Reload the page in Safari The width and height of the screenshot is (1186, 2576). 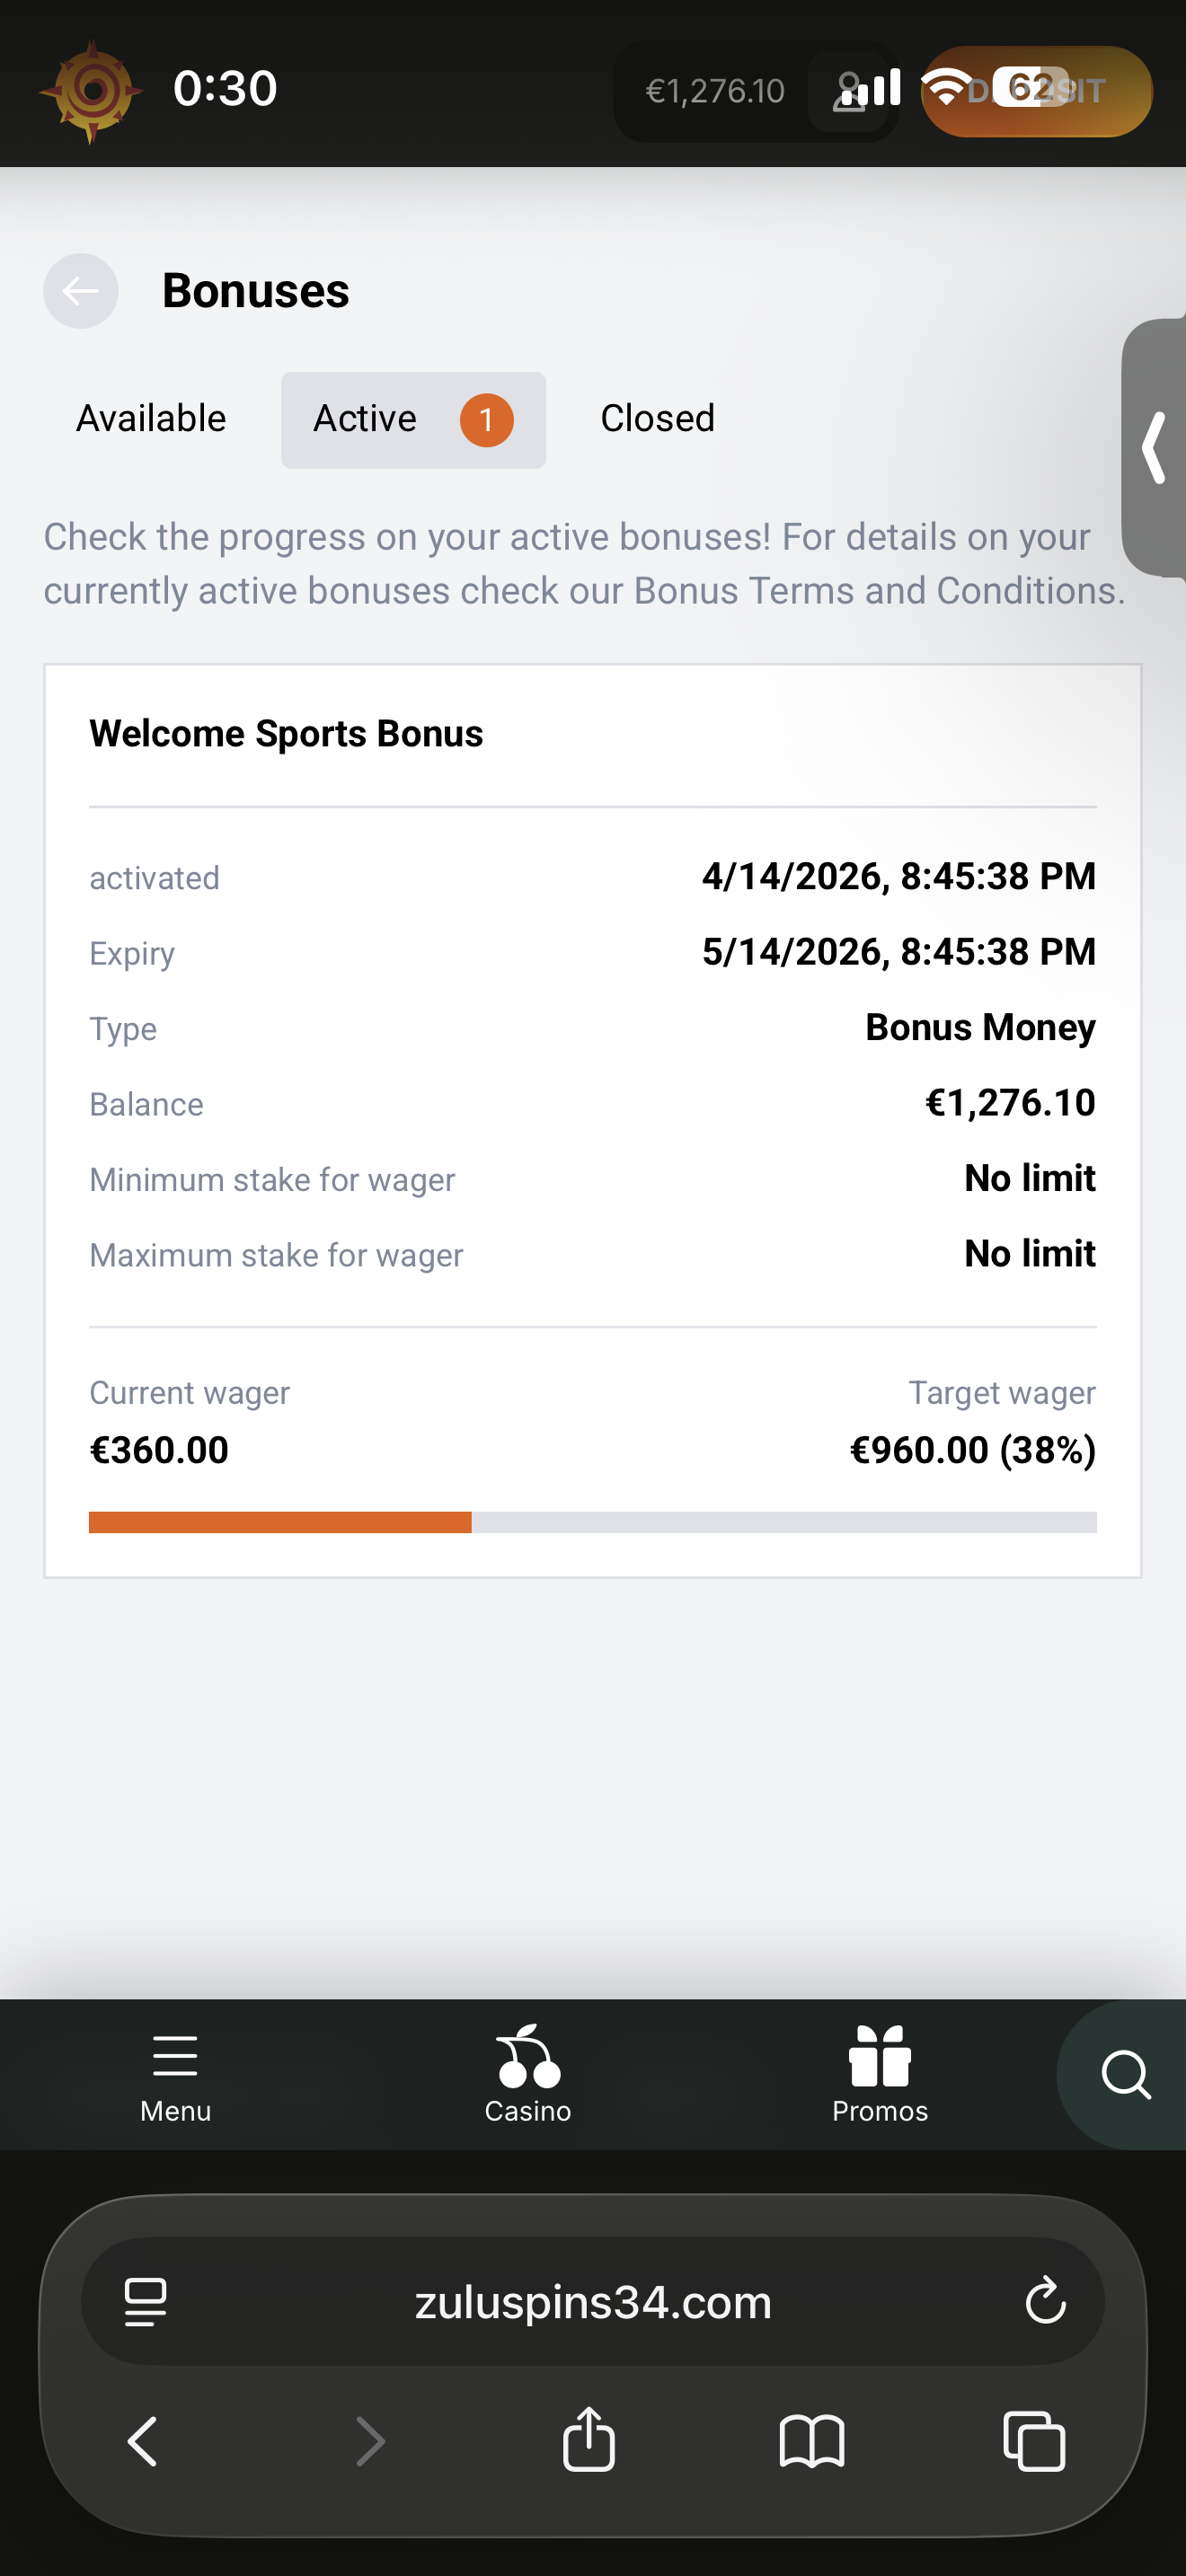pyautogui.click(x=1045, y=2301)
